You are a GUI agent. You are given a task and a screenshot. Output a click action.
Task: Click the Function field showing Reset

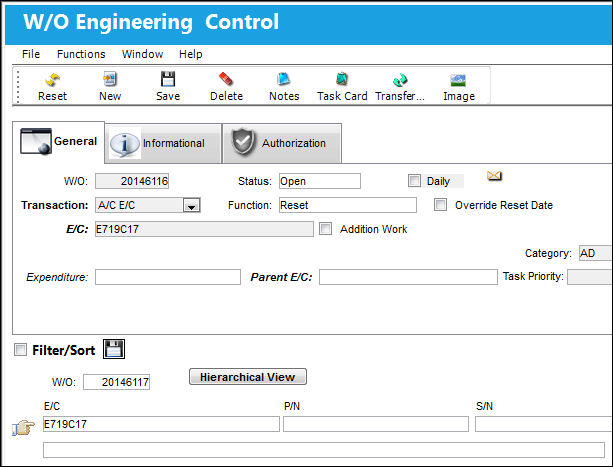[x=348, y=205]
